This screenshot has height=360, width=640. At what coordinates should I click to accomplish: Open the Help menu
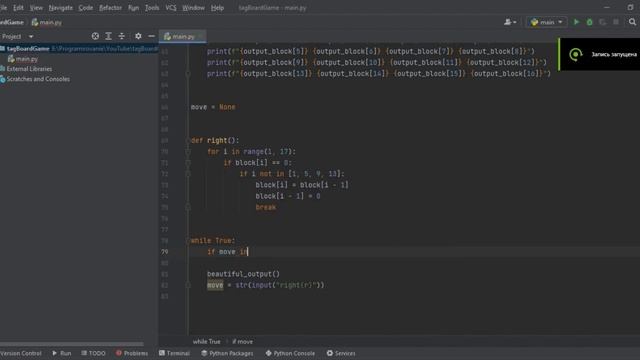click(217, 7)
